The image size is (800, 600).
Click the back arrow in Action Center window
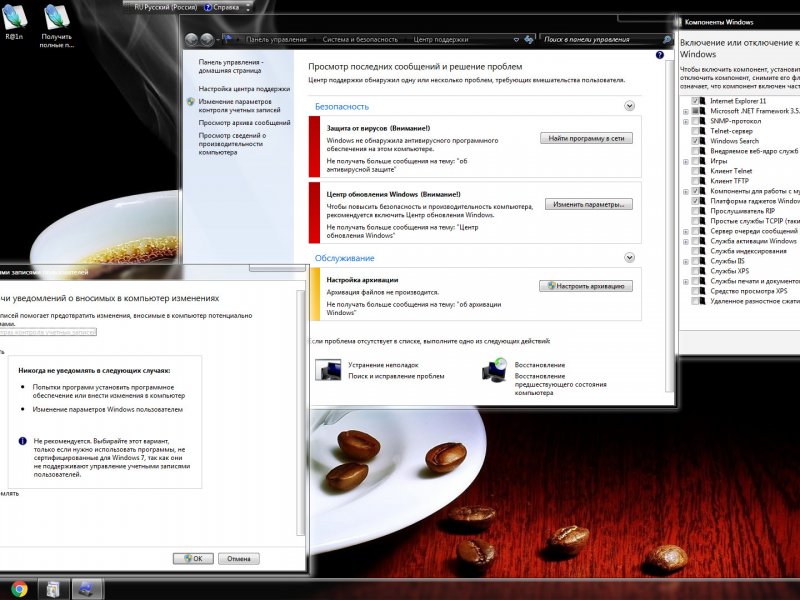click(191, 39)
